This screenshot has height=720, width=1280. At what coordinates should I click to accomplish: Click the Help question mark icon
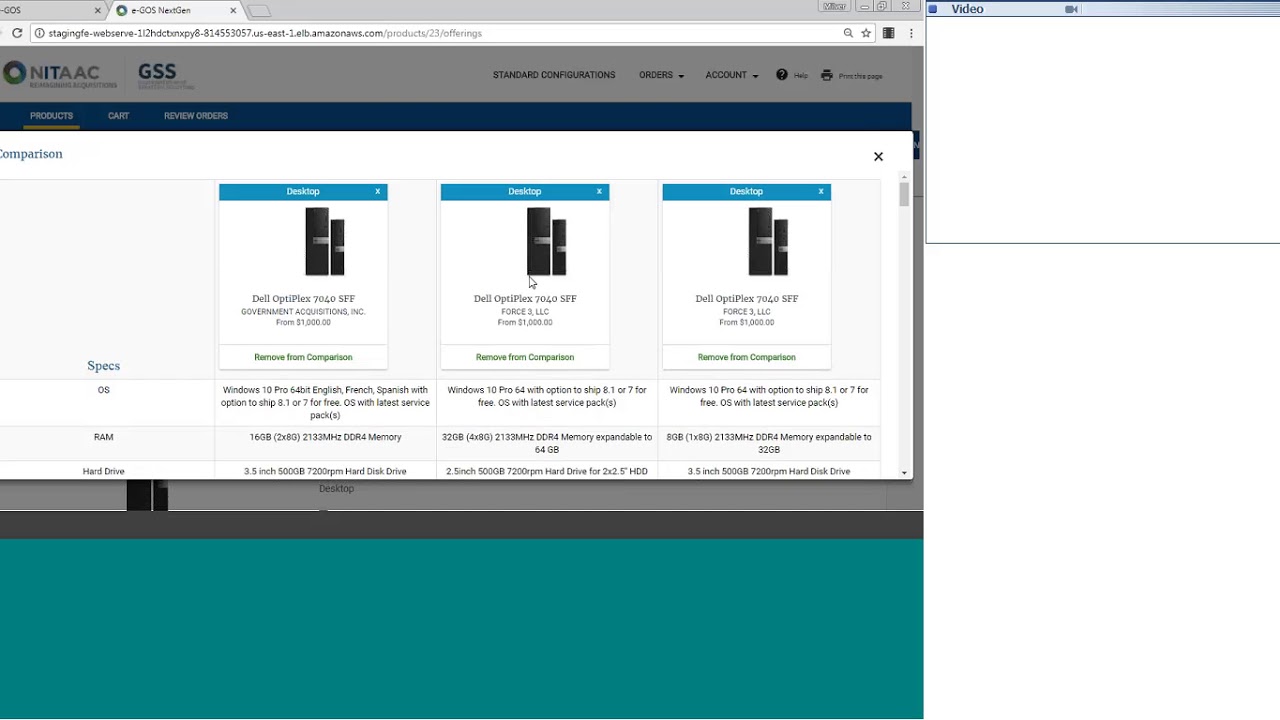tap(782, 75)
